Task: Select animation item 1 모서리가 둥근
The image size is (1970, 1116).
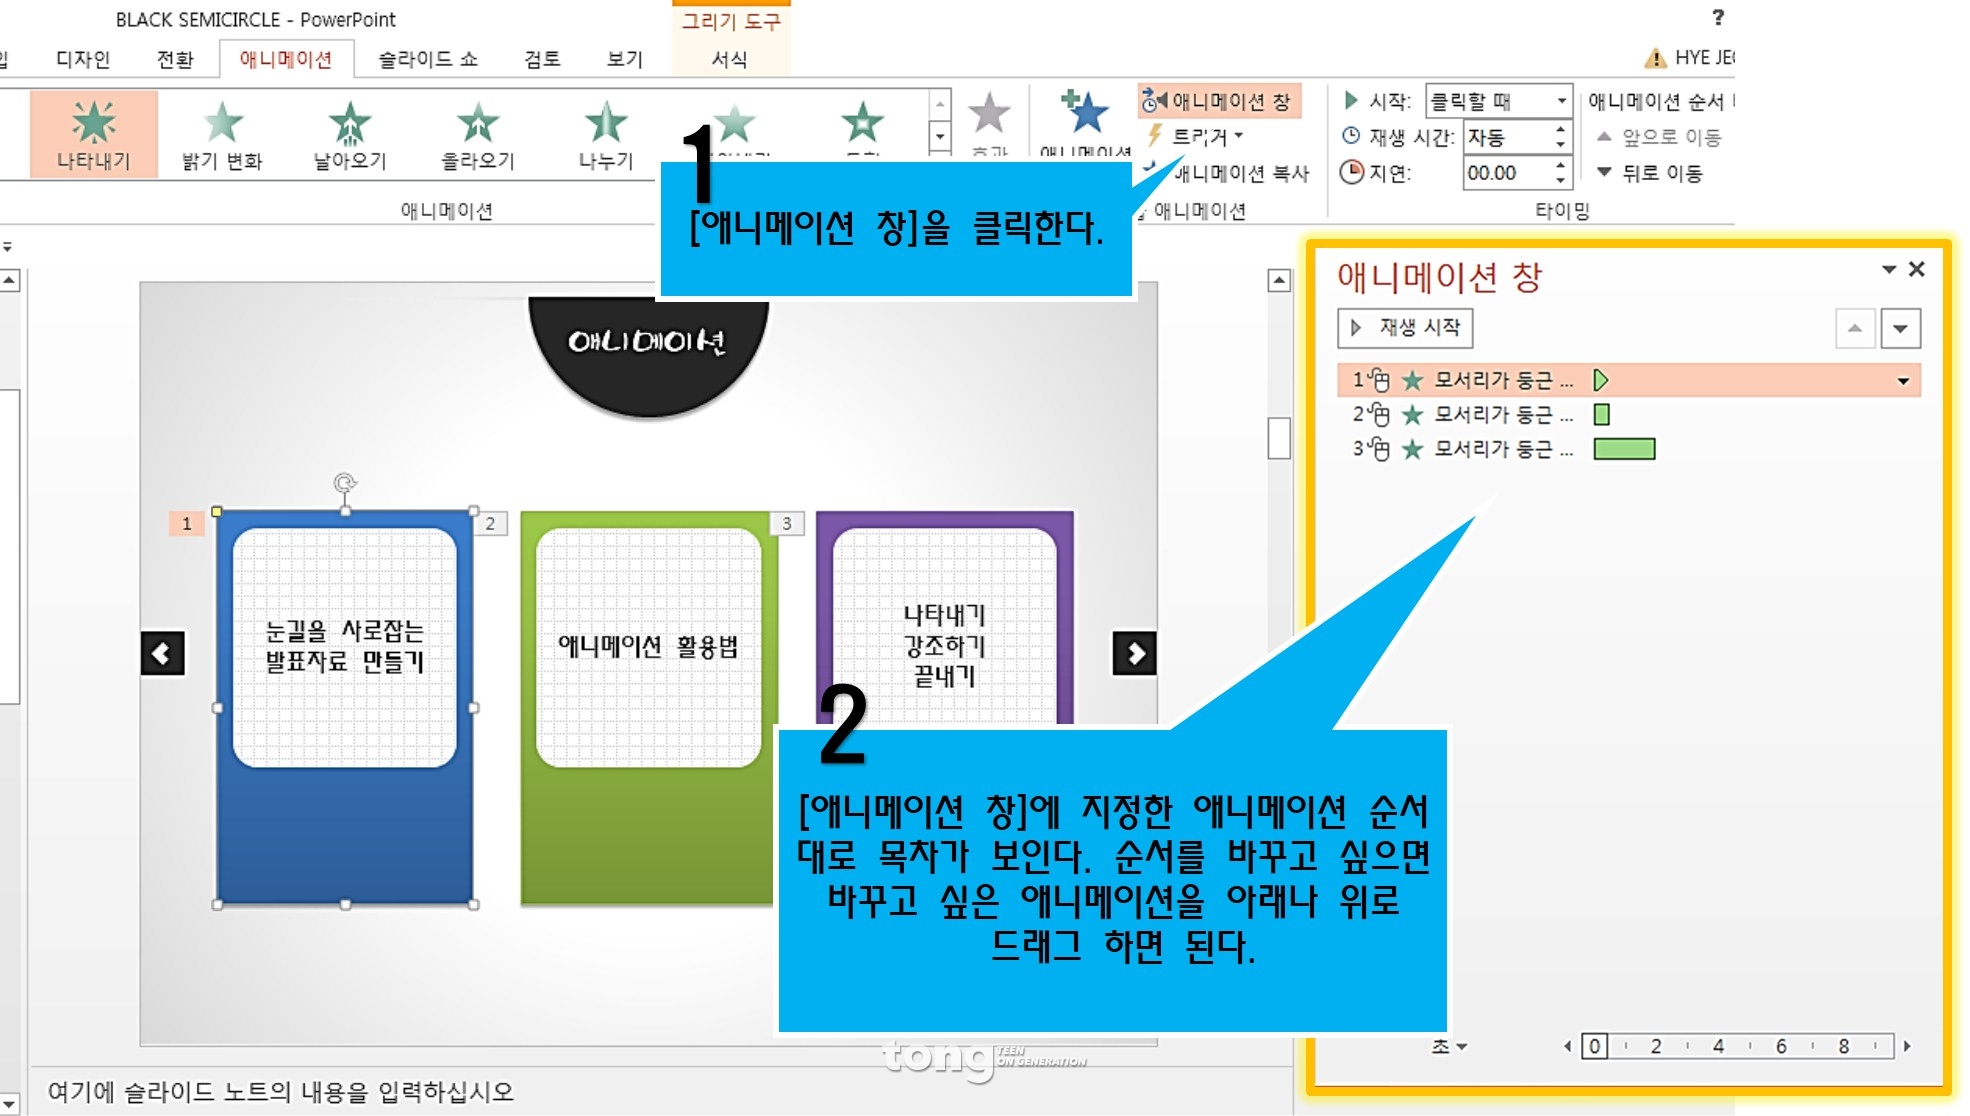Action: (x=1629, y=380)
